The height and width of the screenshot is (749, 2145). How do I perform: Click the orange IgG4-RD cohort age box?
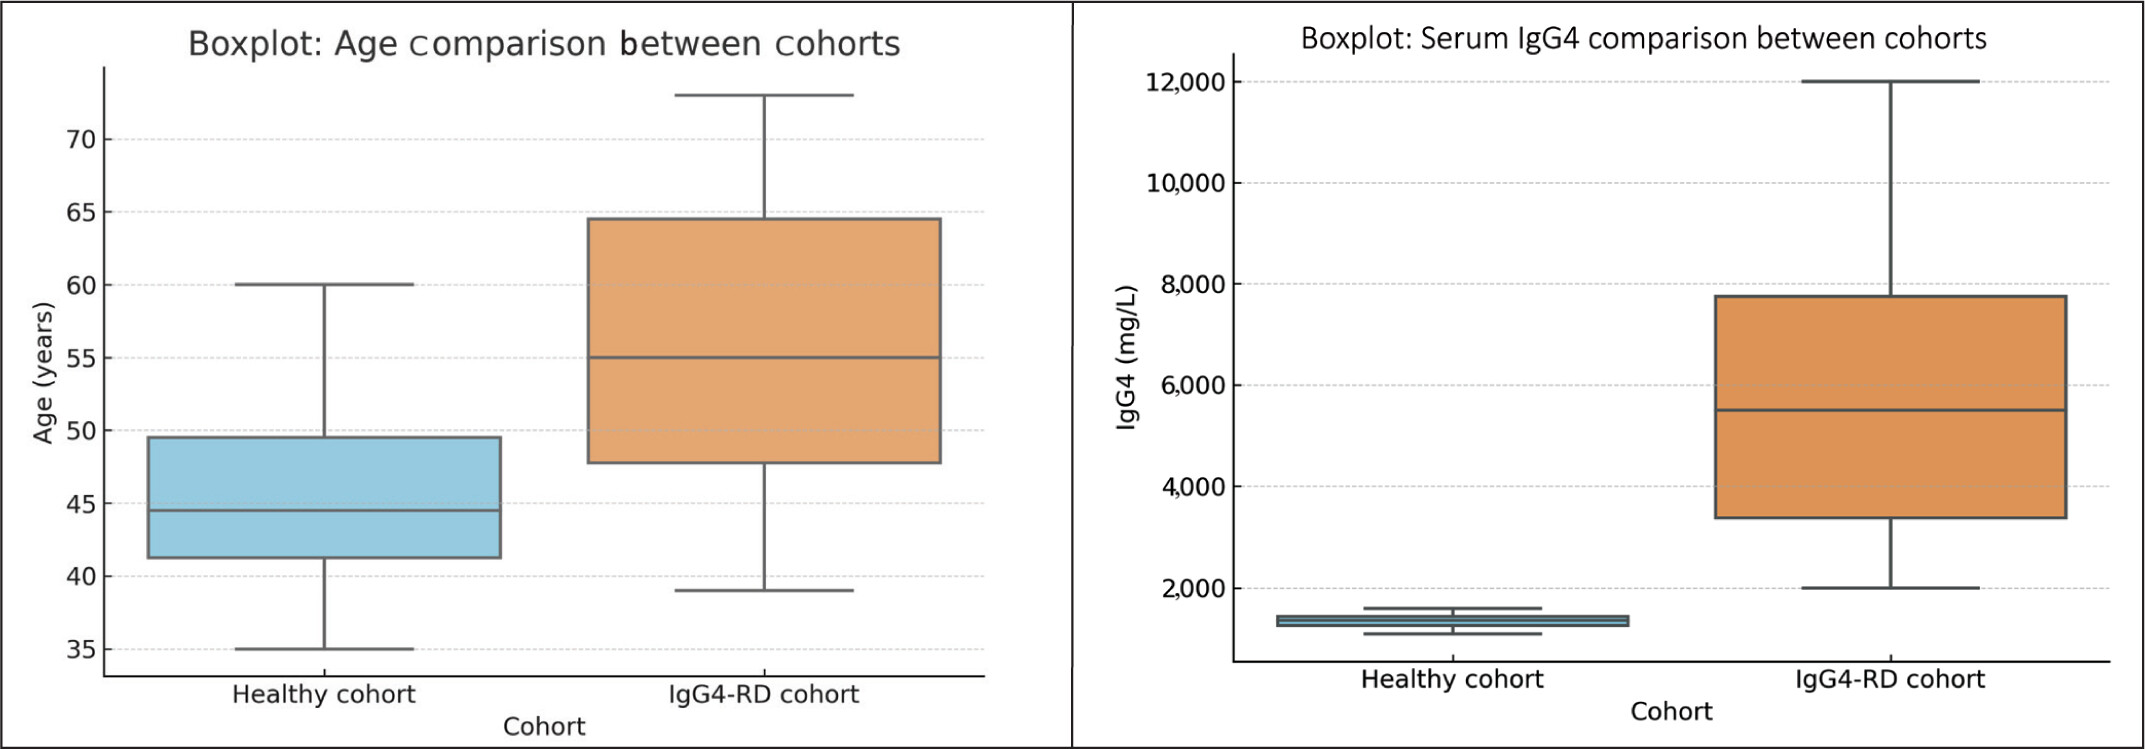click(764, 300)
